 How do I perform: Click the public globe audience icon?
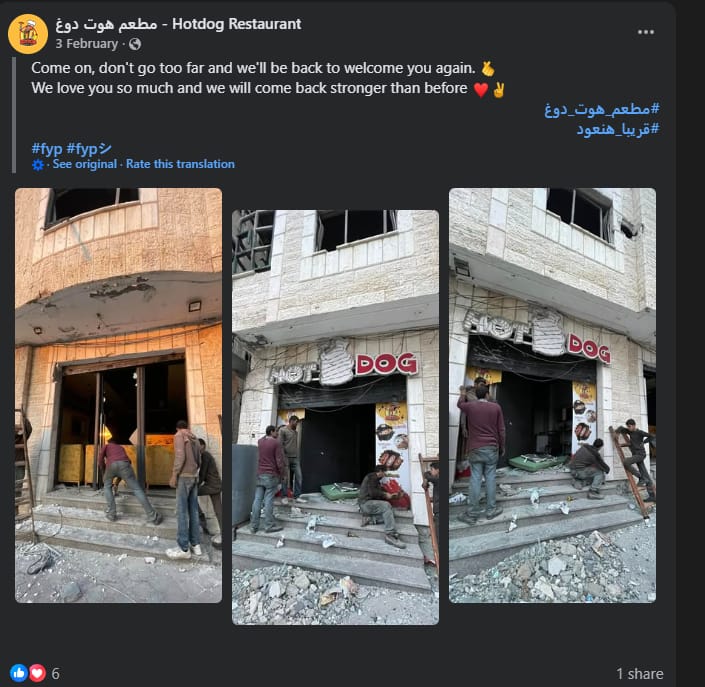click(135, 44)
